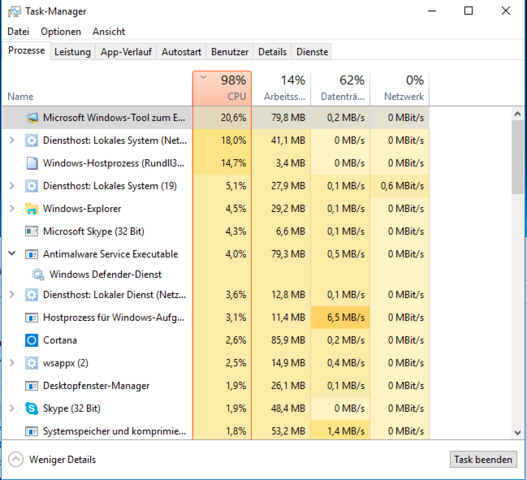The image size is (527, 480).
Task: Expand the Windows-Explorer process group
Action: (12, 209)
